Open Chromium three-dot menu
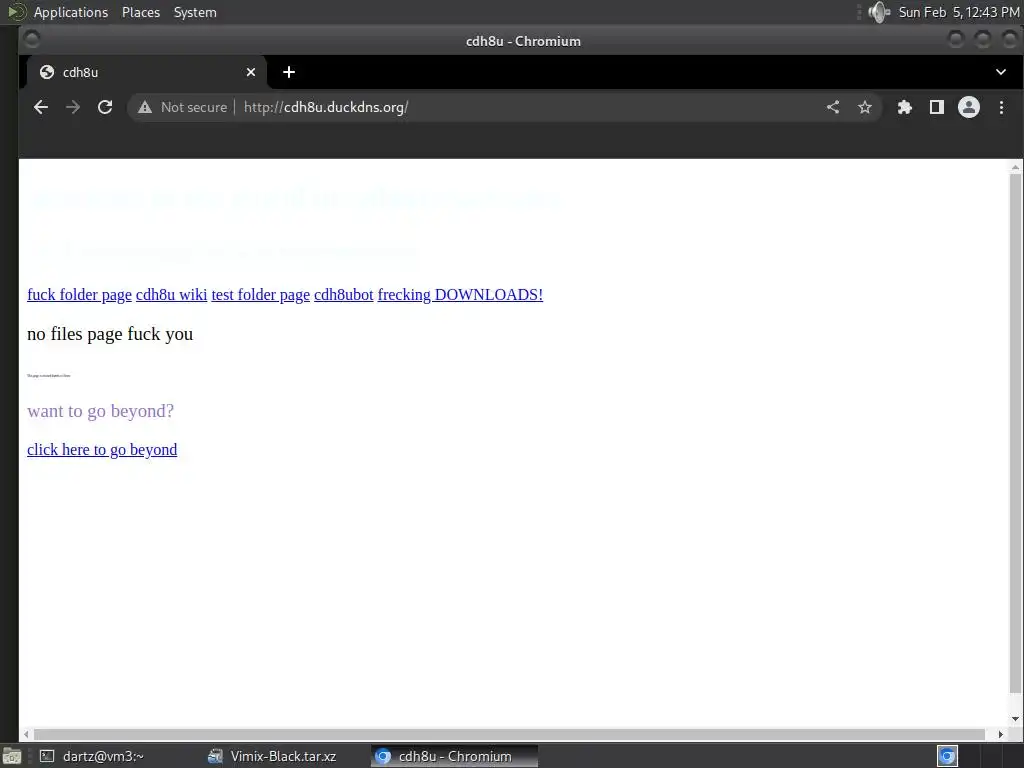Viewport: 1024px width, 768px height. point(1001,107)
